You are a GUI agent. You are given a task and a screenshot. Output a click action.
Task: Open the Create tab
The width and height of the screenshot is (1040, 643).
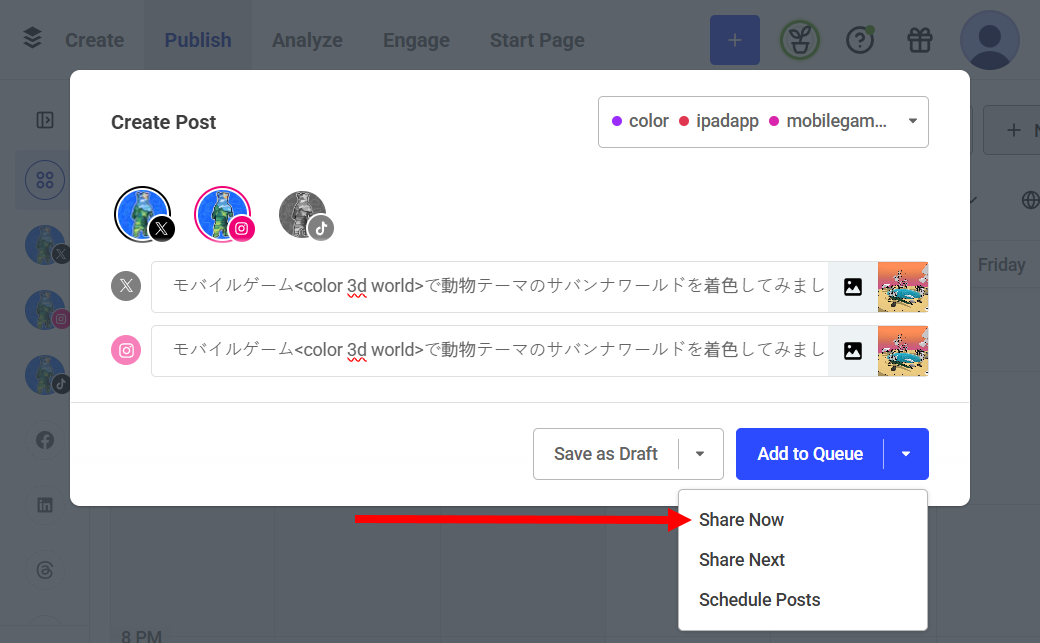pyautogui.click(x=94, y=40)
